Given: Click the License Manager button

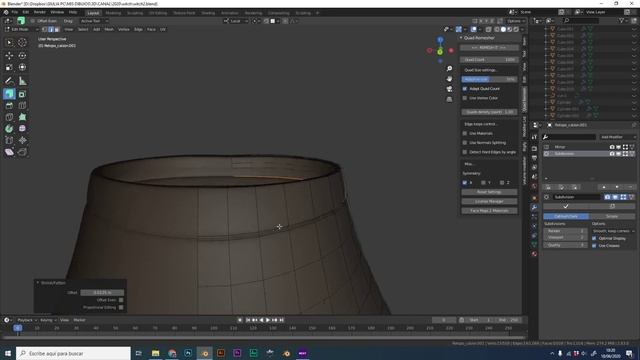Looking at the screenshot, I should tap(489, 201).
